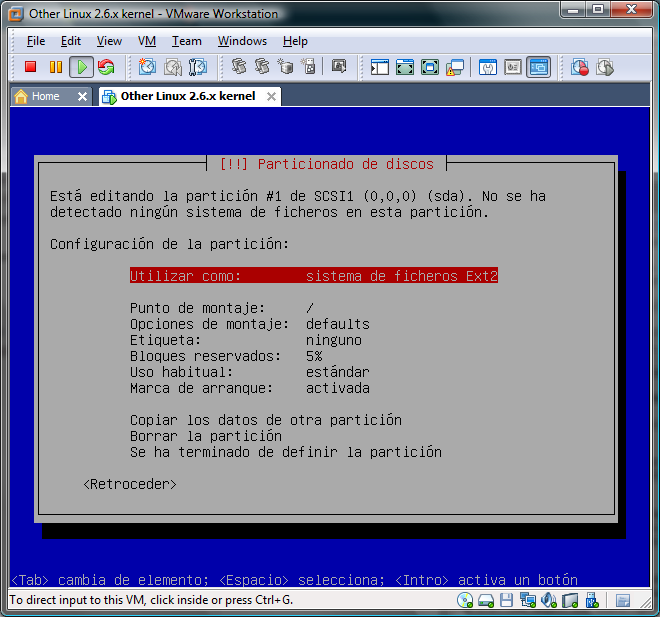Switch to quick switch mode icon
660x617 pixels.
coord(430,67)
